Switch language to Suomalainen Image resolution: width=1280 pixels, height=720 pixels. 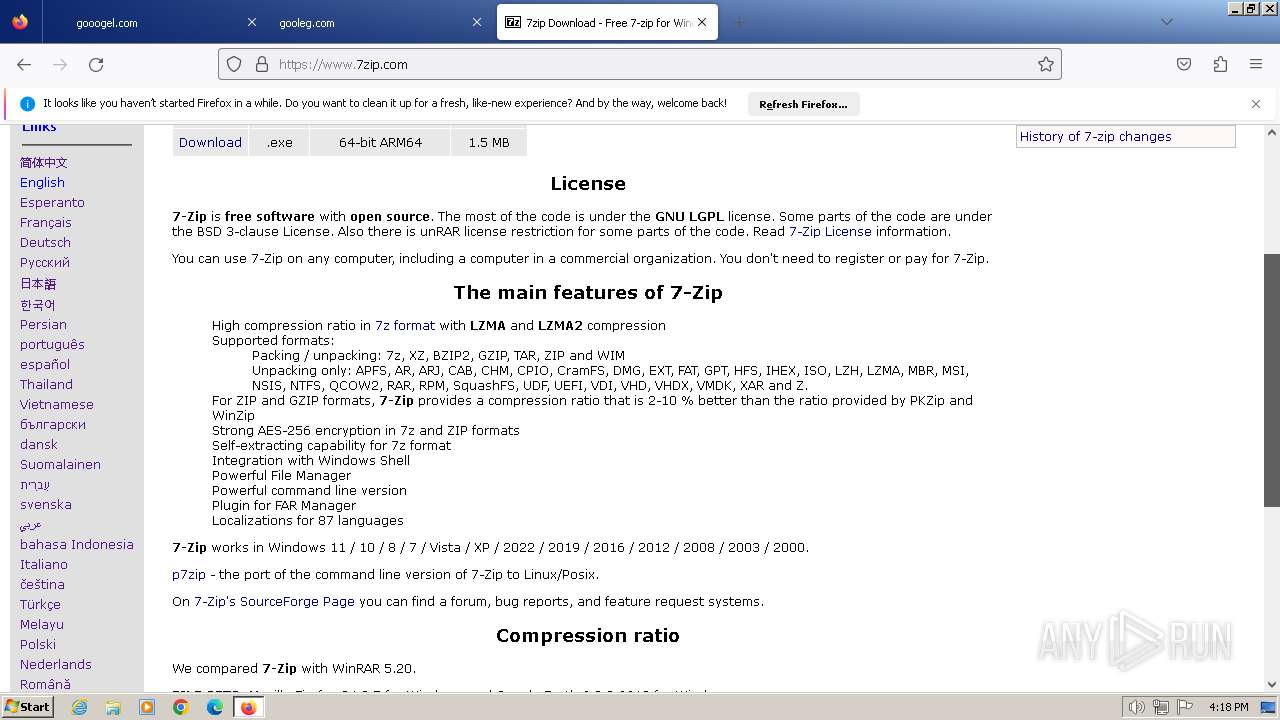(x=60, y=464)
